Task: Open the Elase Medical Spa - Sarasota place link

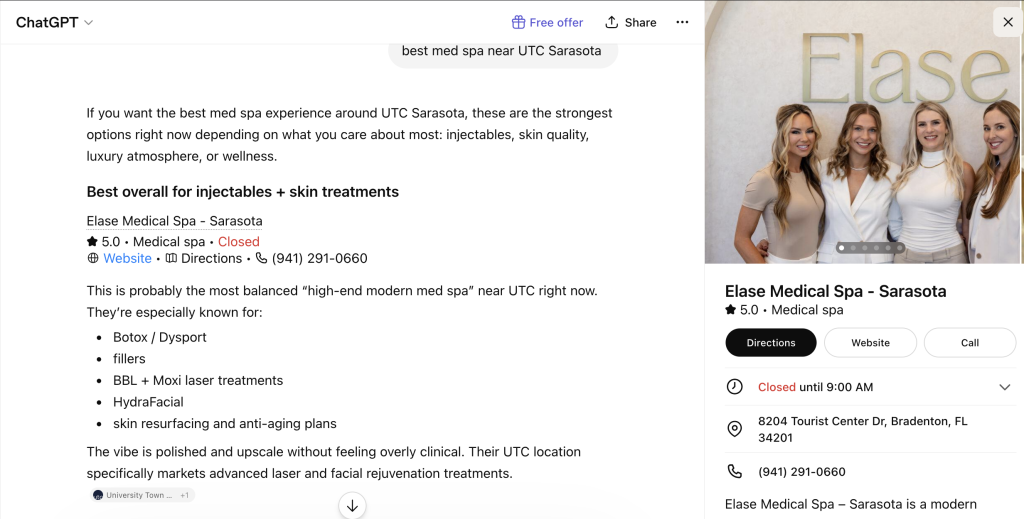Action: [174, 221]
